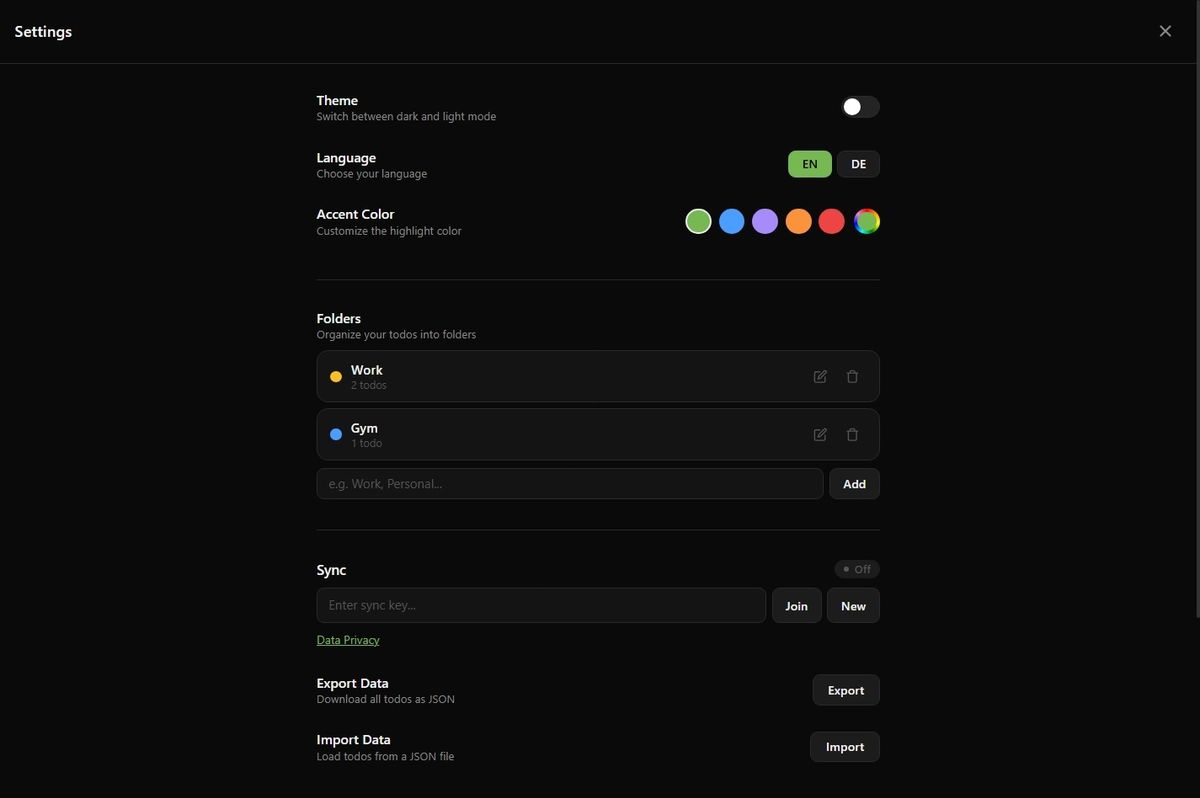This screenshot has height=798, width=1200.
Task: Export all todos as JSON
Action: 846,689
